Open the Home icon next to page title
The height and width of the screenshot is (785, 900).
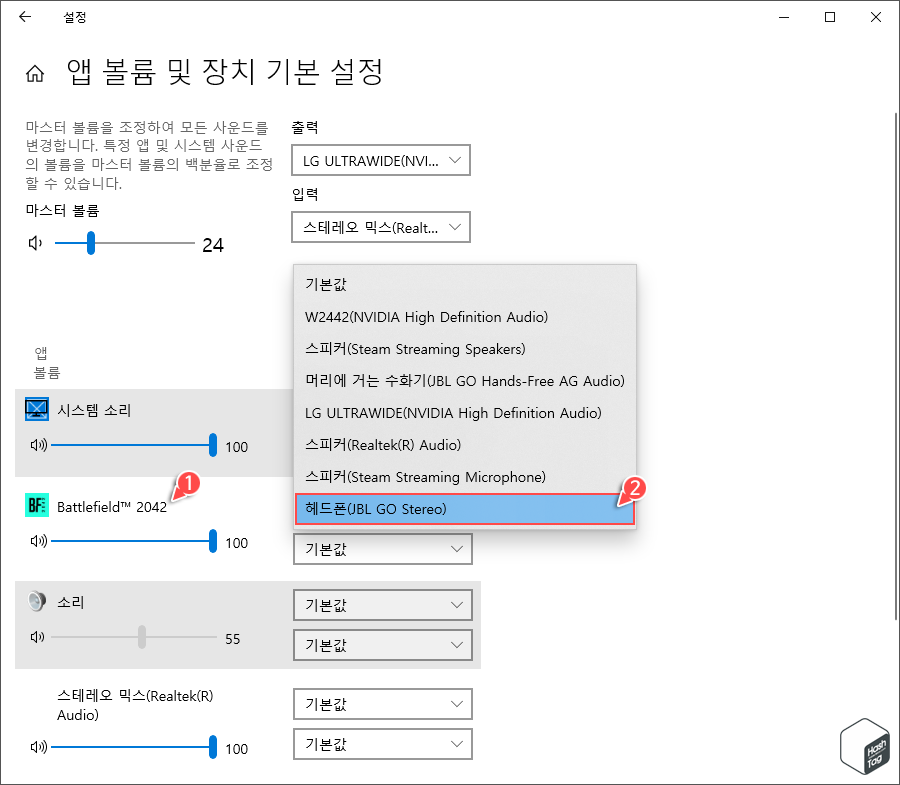pyautogui.click(x=35, y=73)
